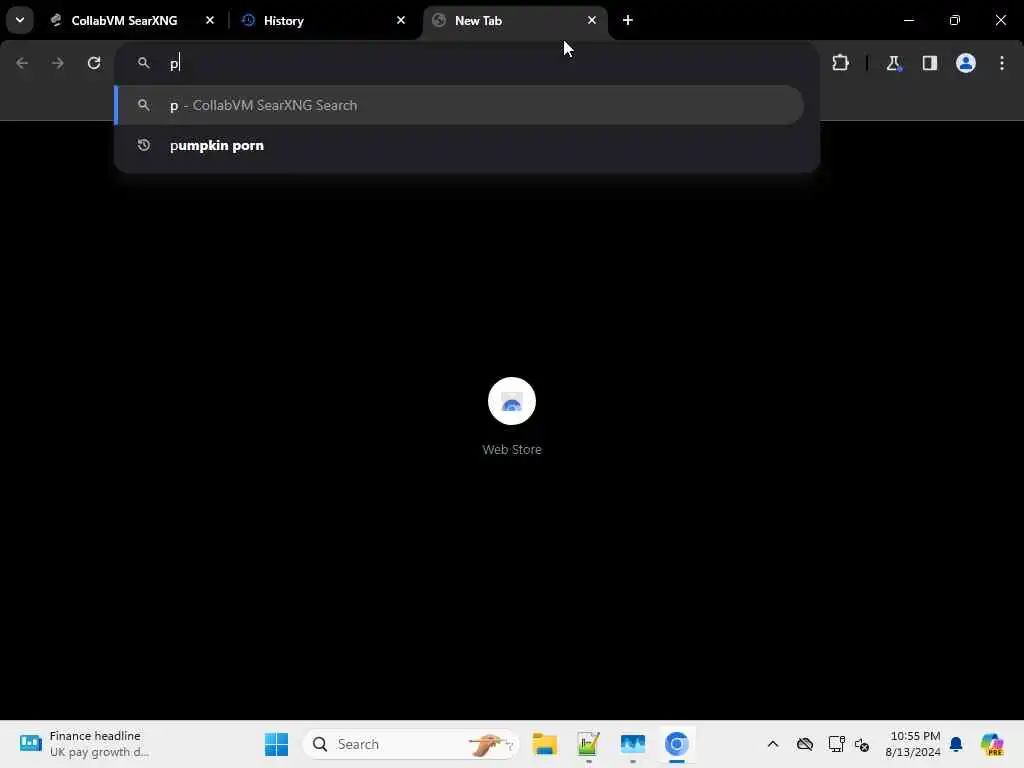Restore down the browser window
This screenshot has width=1024, height=768.
tap(955, 20)
